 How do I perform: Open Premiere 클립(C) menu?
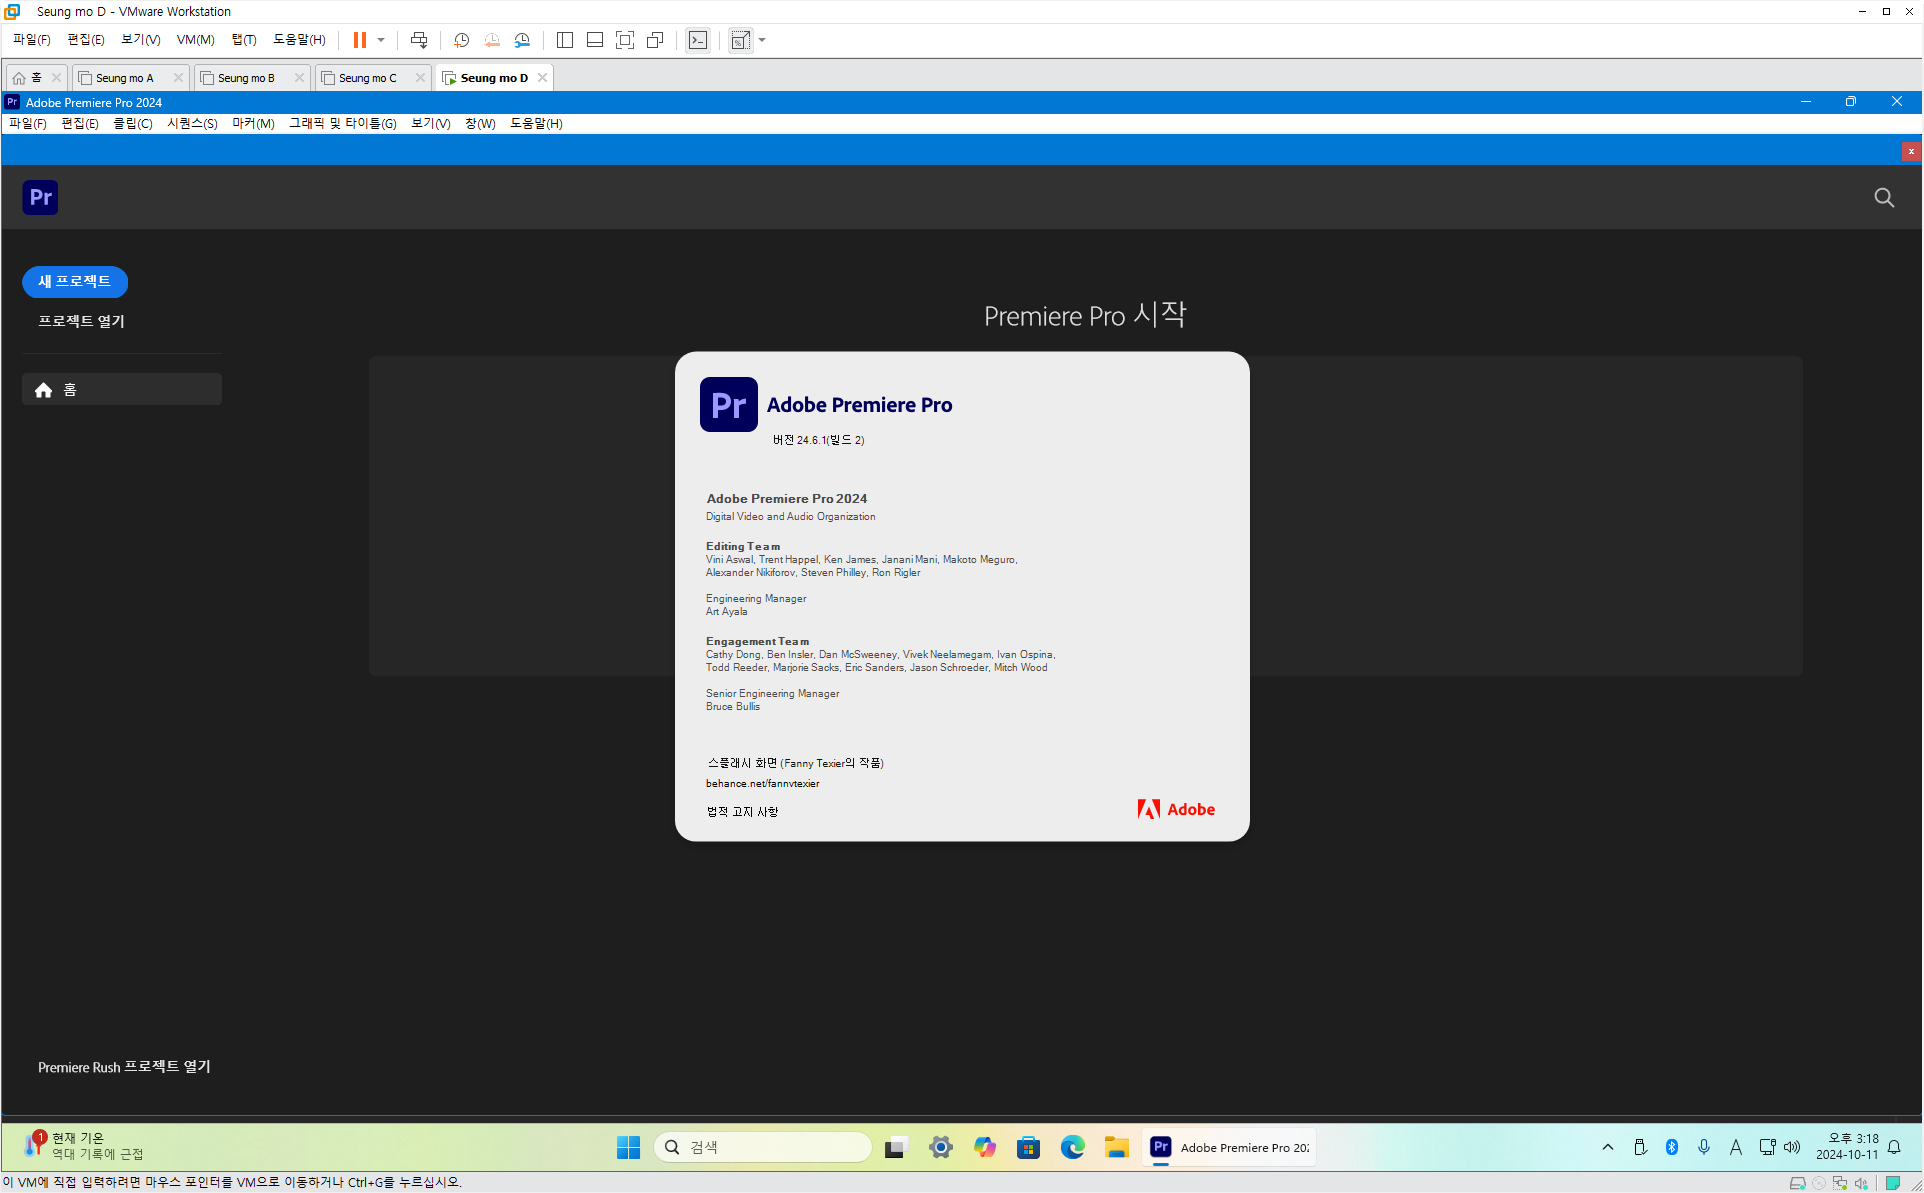point(133,124)
